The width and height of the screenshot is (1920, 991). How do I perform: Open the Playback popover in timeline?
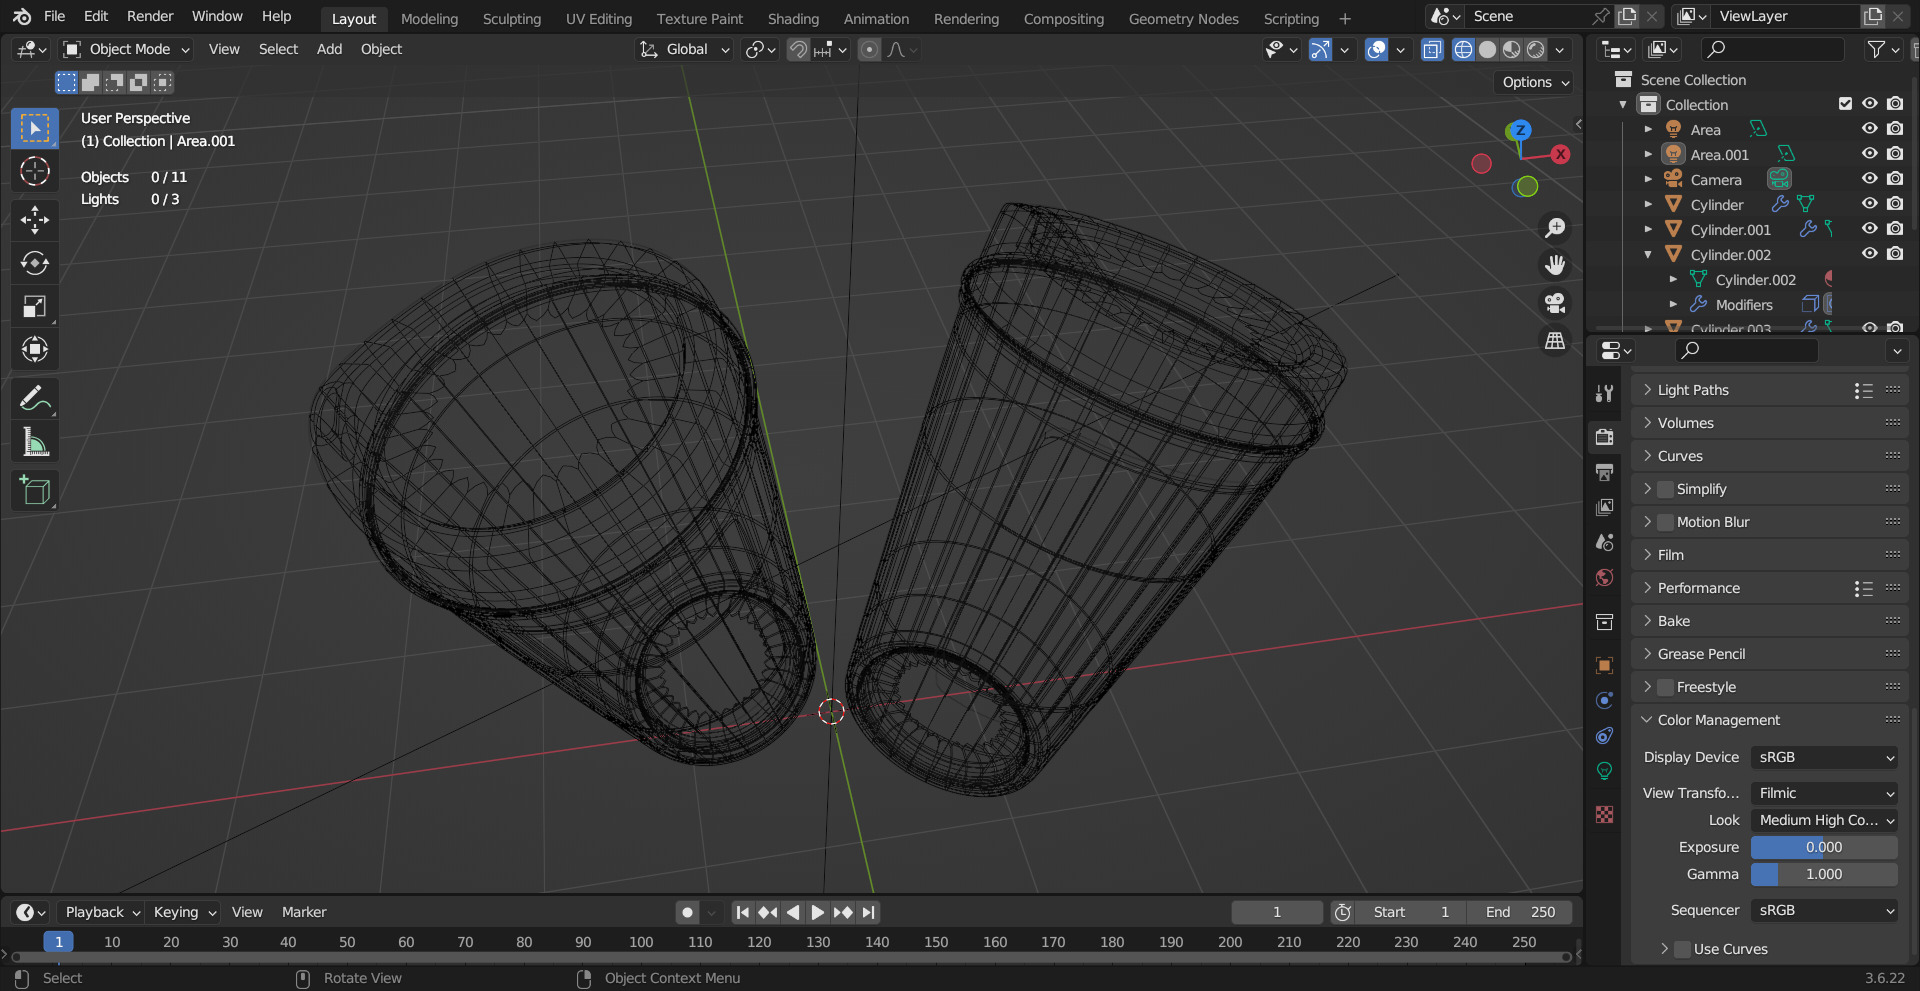(102, 912)
